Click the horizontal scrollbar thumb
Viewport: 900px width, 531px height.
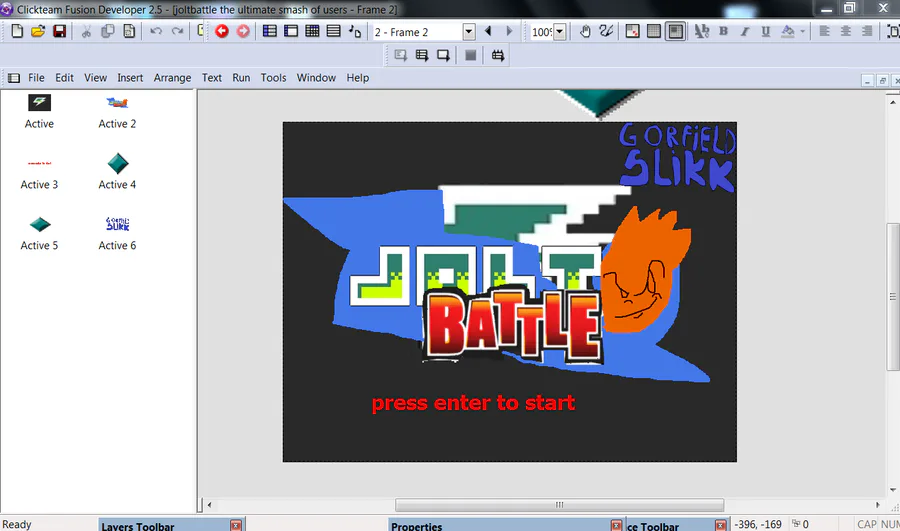coord(559,505)
